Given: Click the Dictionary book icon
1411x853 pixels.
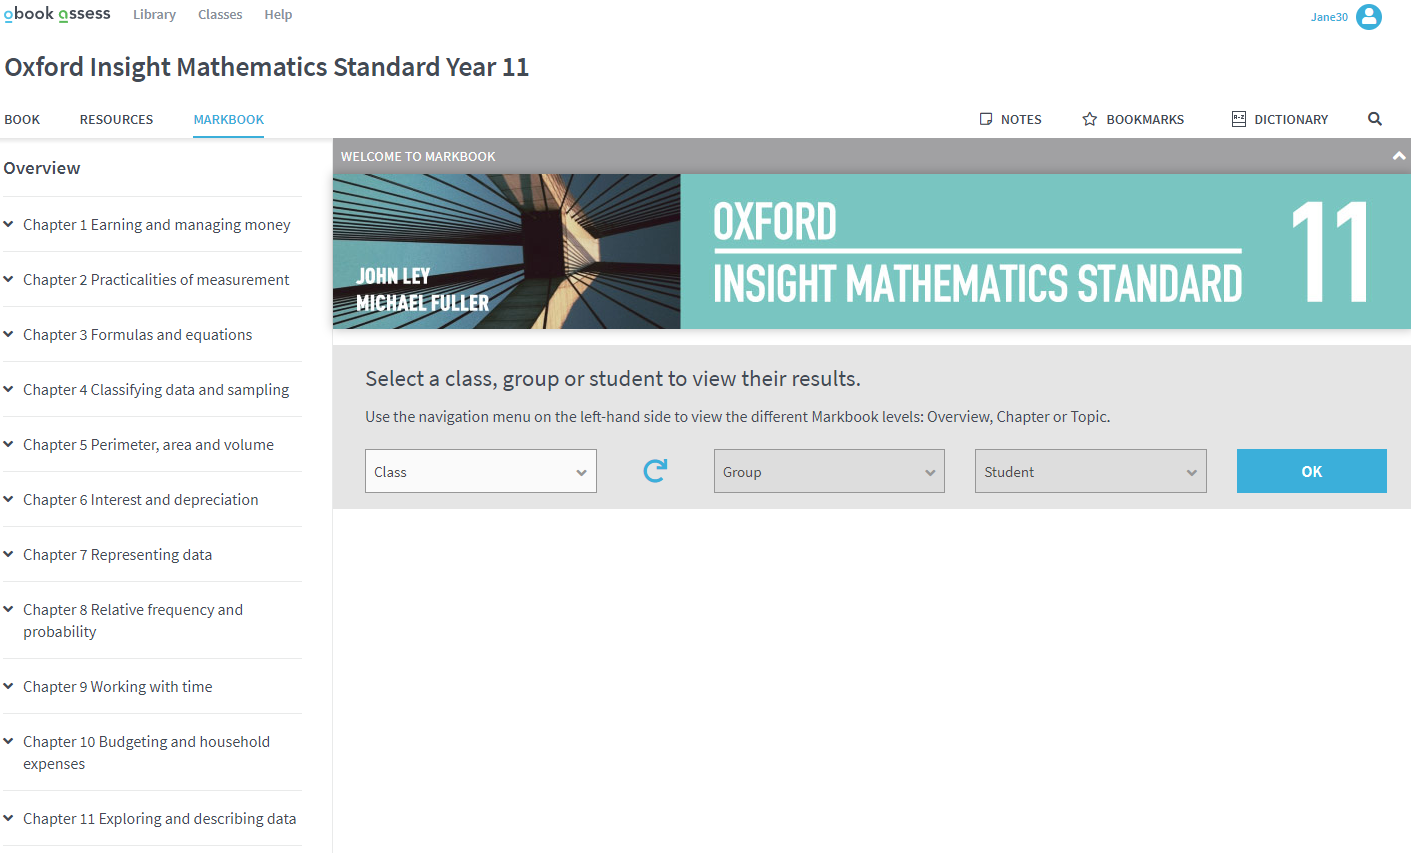Looking at the screenshot, I should [x=1238, y=119].
